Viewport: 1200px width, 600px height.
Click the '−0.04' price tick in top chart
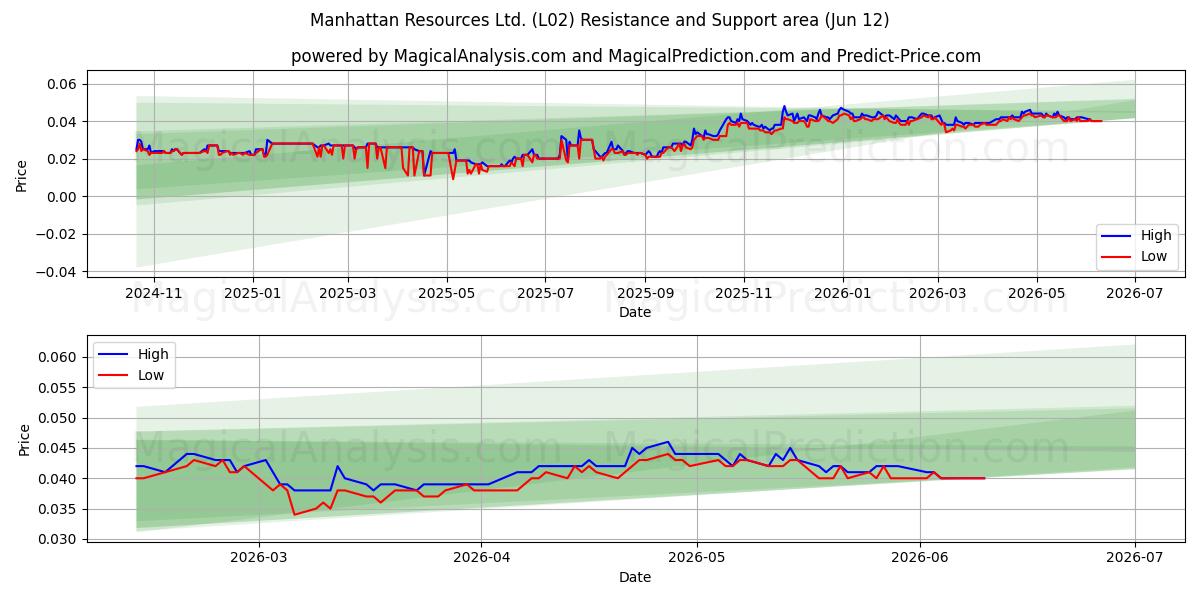[58, 272]
